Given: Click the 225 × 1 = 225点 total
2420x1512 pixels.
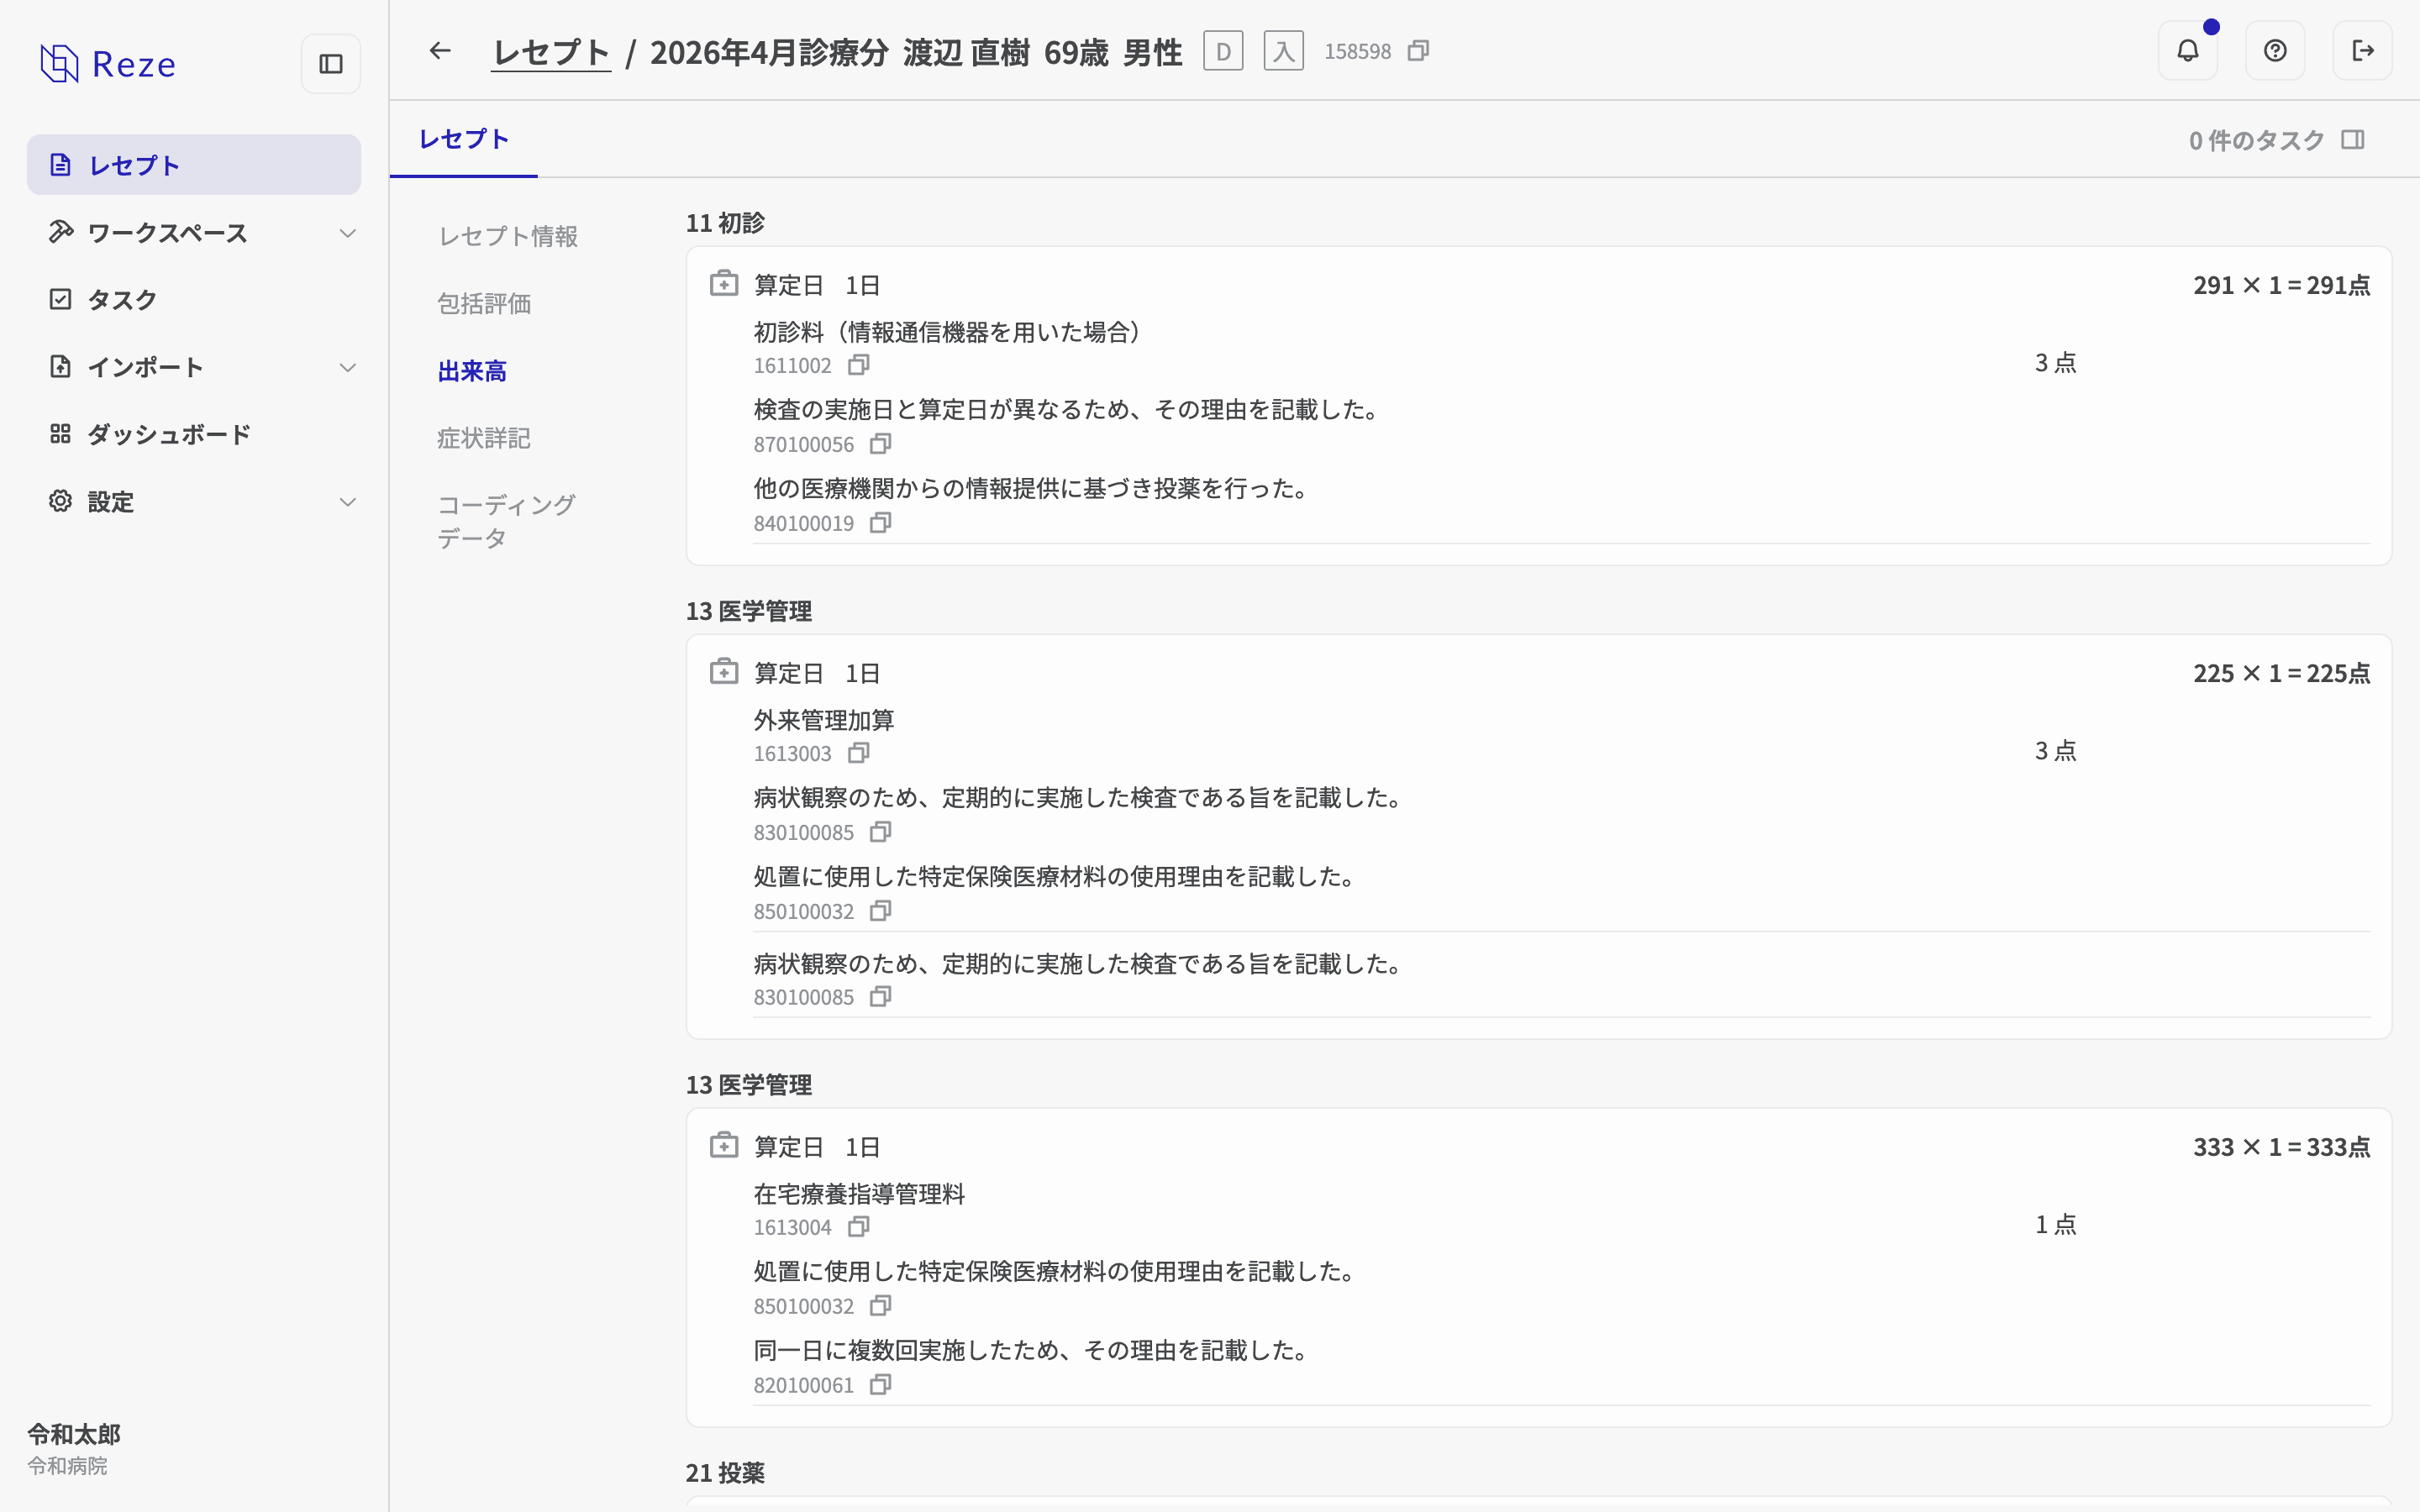Looking at the screenshot, I should (x=2281, y=673).
